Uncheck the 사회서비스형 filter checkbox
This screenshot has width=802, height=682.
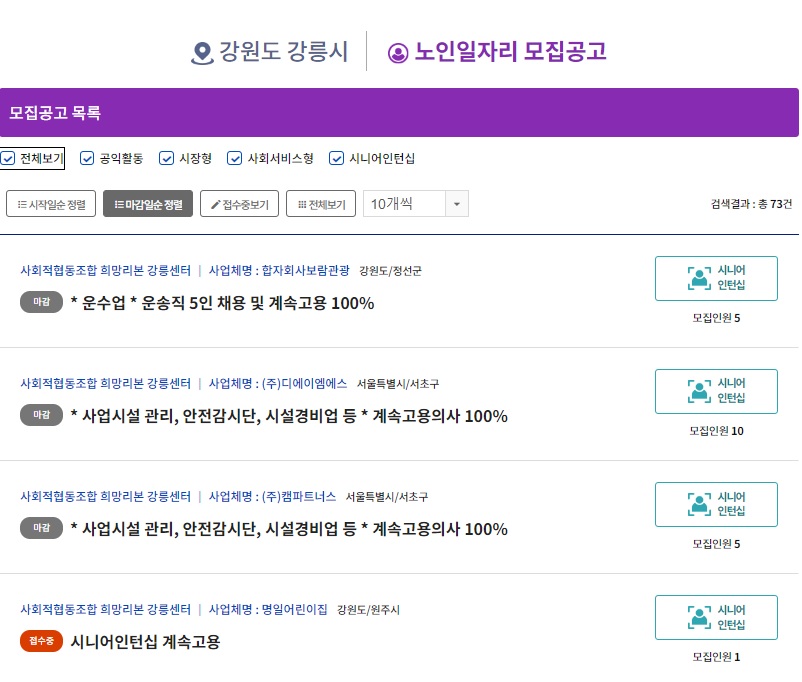[x=234, y=159]
